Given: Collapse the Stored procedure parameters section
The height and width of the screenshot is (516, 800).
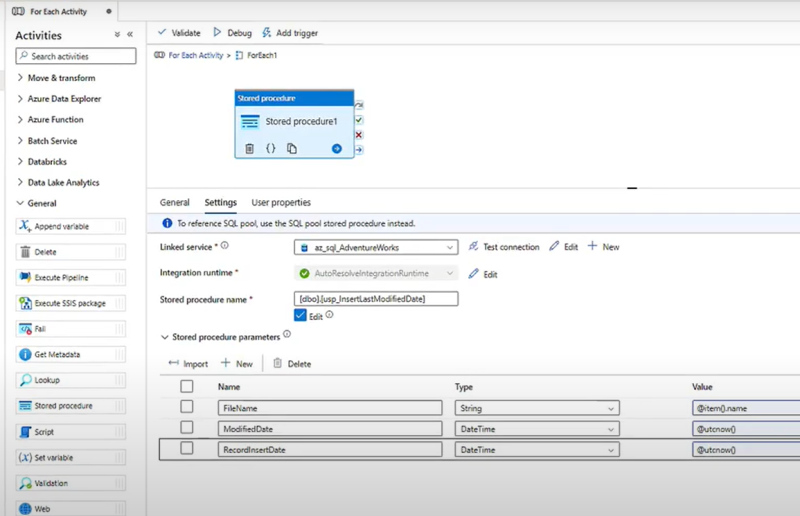Looking at the screenshot, I should pyautogui.click(x=165, y=338).
